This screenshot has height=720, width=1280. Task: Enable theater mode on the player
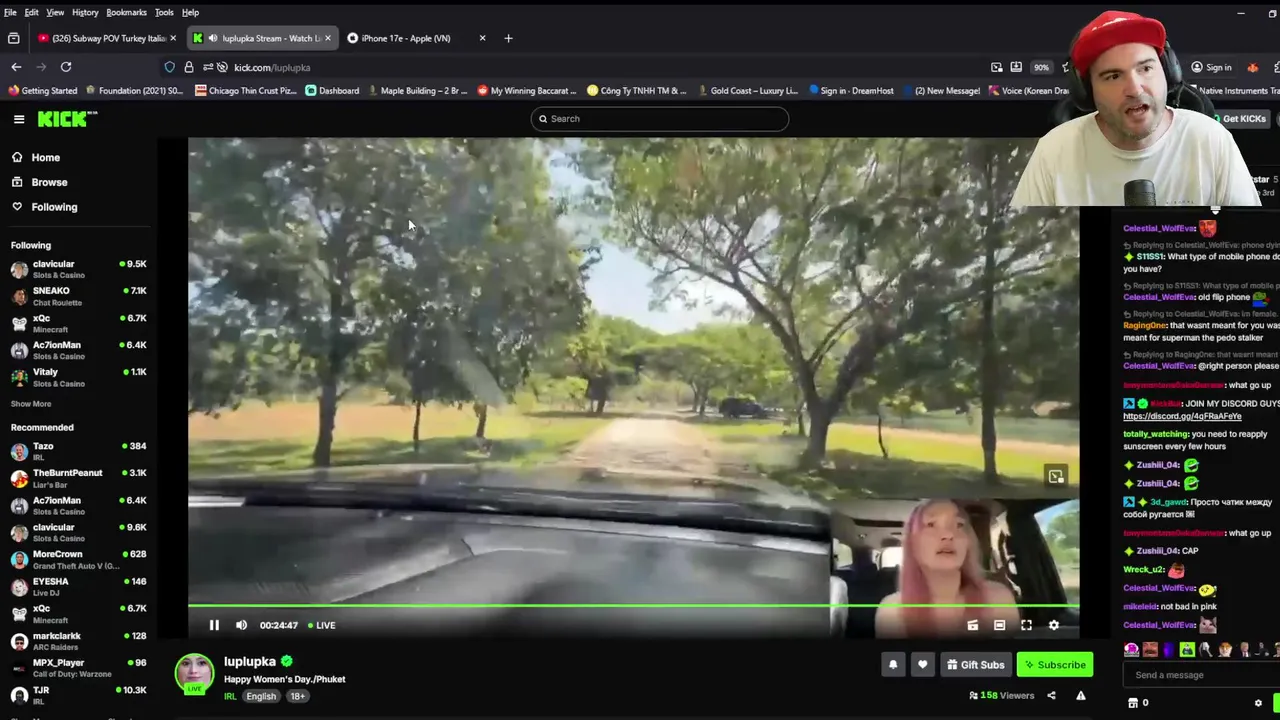(999, 625)
